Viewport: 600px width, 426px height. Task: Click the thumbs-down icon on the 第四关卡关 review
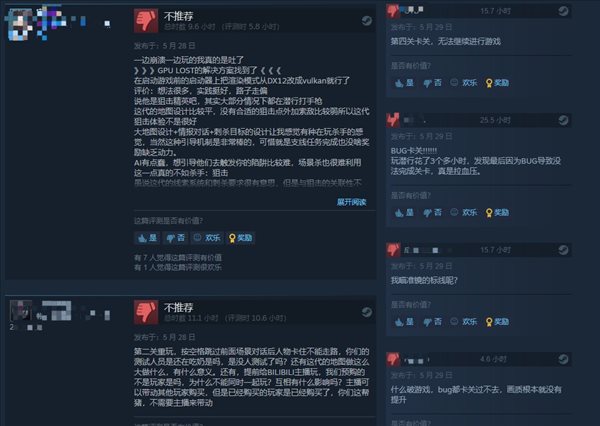tap(393, 10)
